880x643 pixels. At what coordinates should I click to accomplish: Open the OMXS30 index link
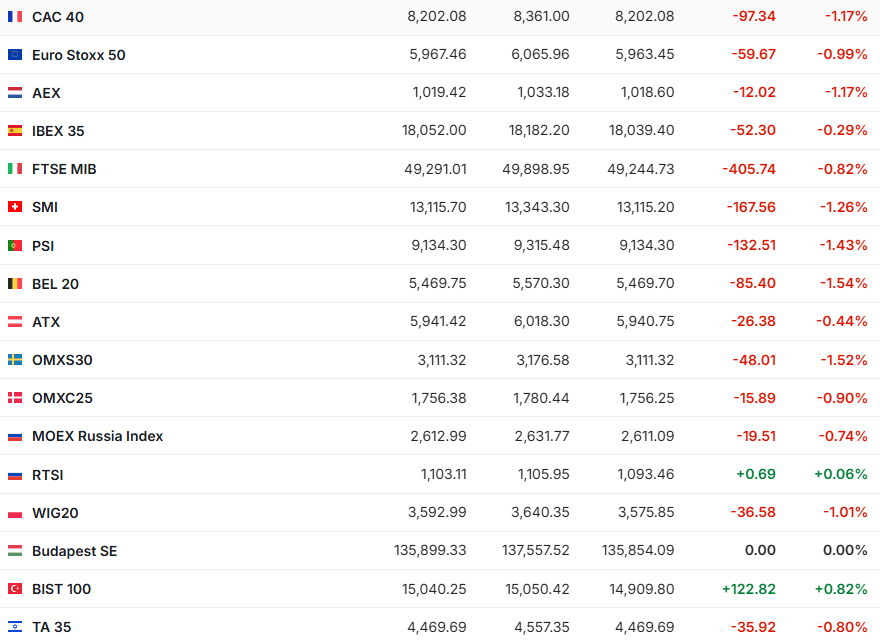pos(62,360)
